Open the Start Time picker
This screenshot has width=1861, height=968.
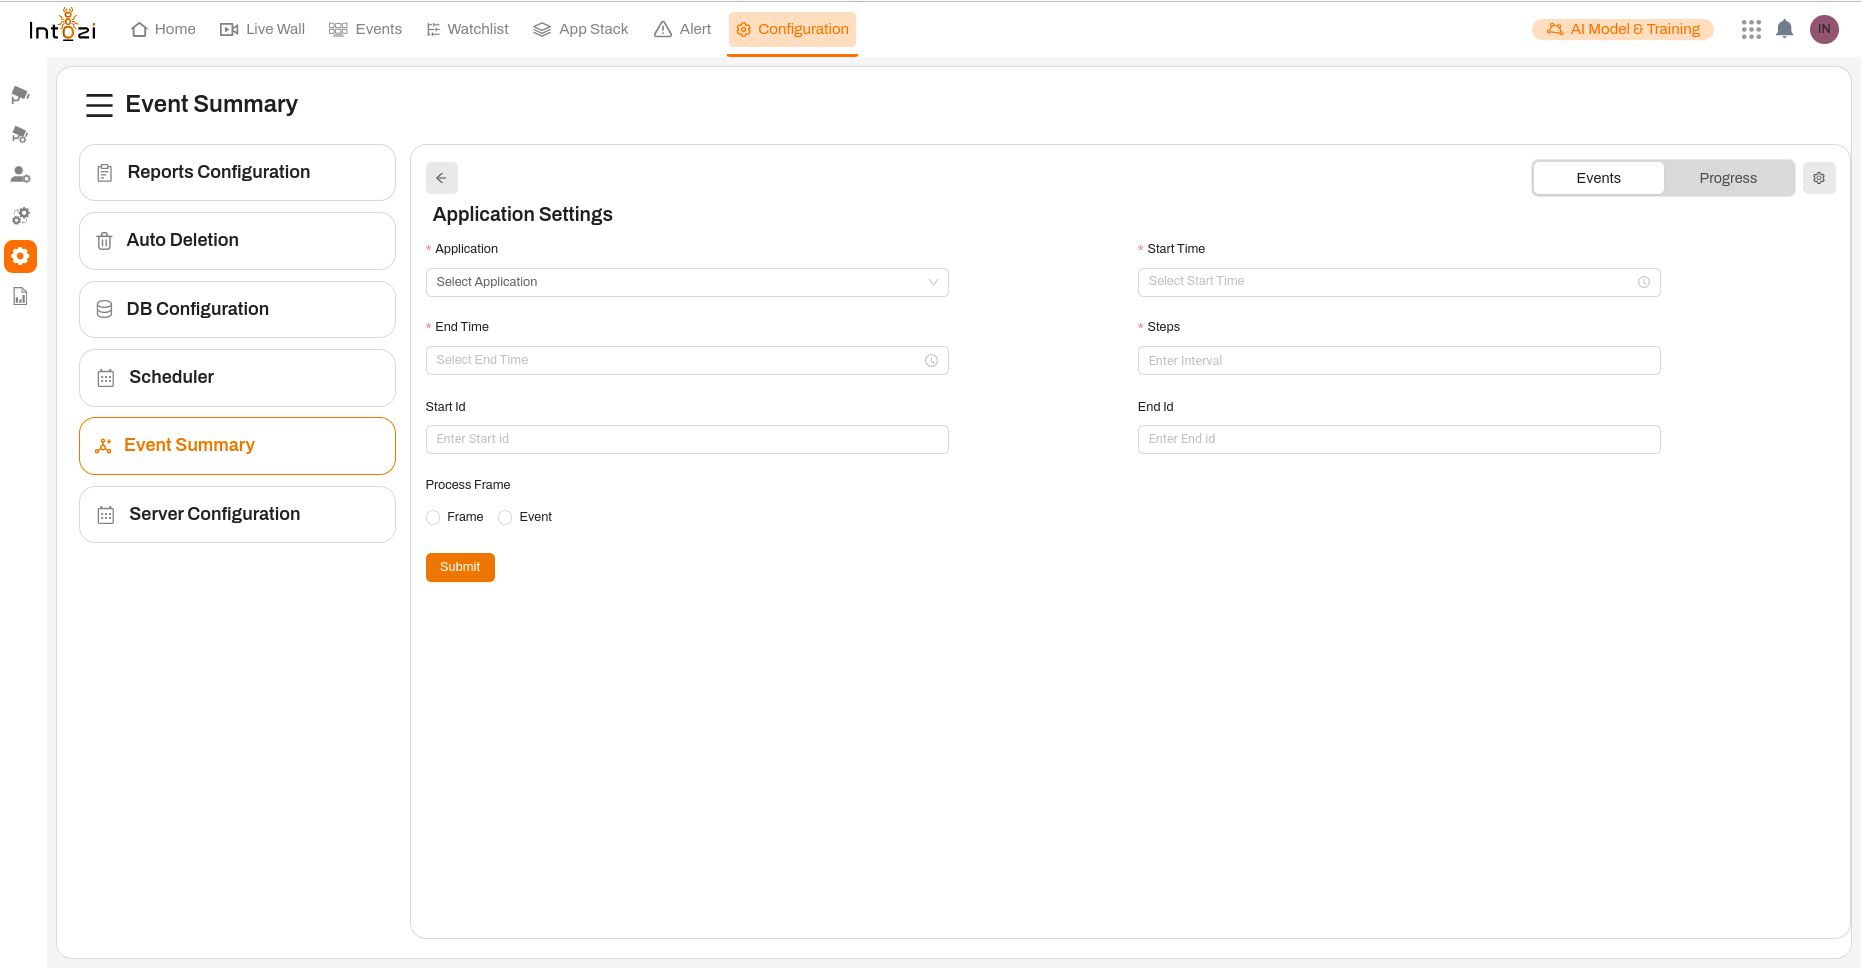click(1398, 282)
